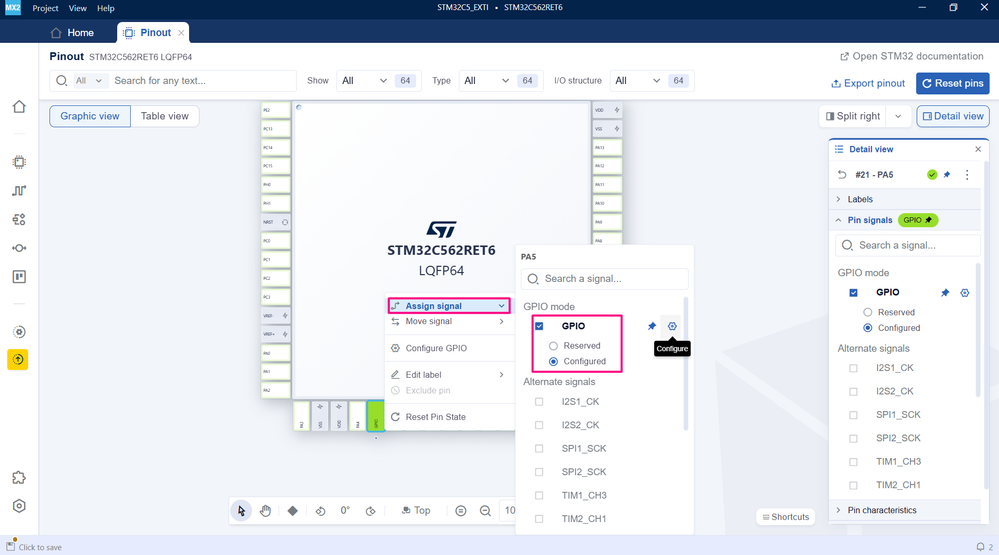999x555 pixels.
Task: Select the hand pan tool
Action: coord(266,510)
